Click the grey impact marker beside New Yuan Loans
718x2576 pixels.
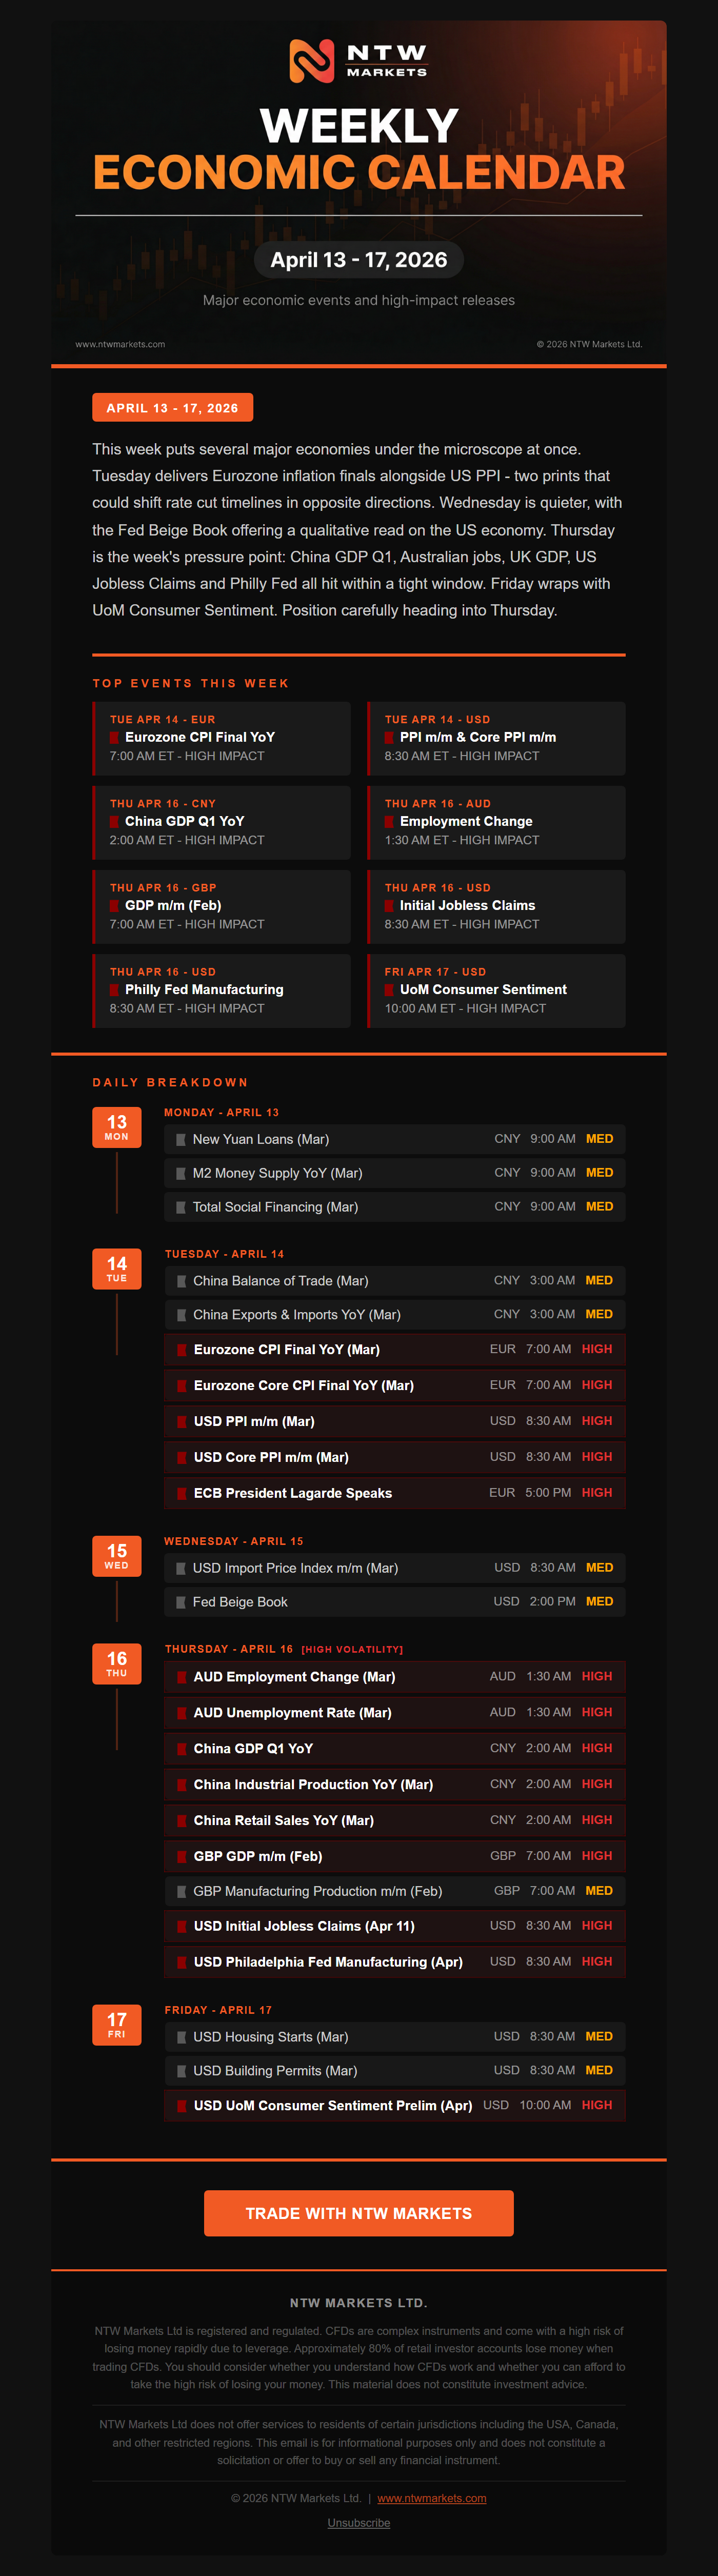pos(181,1139)
